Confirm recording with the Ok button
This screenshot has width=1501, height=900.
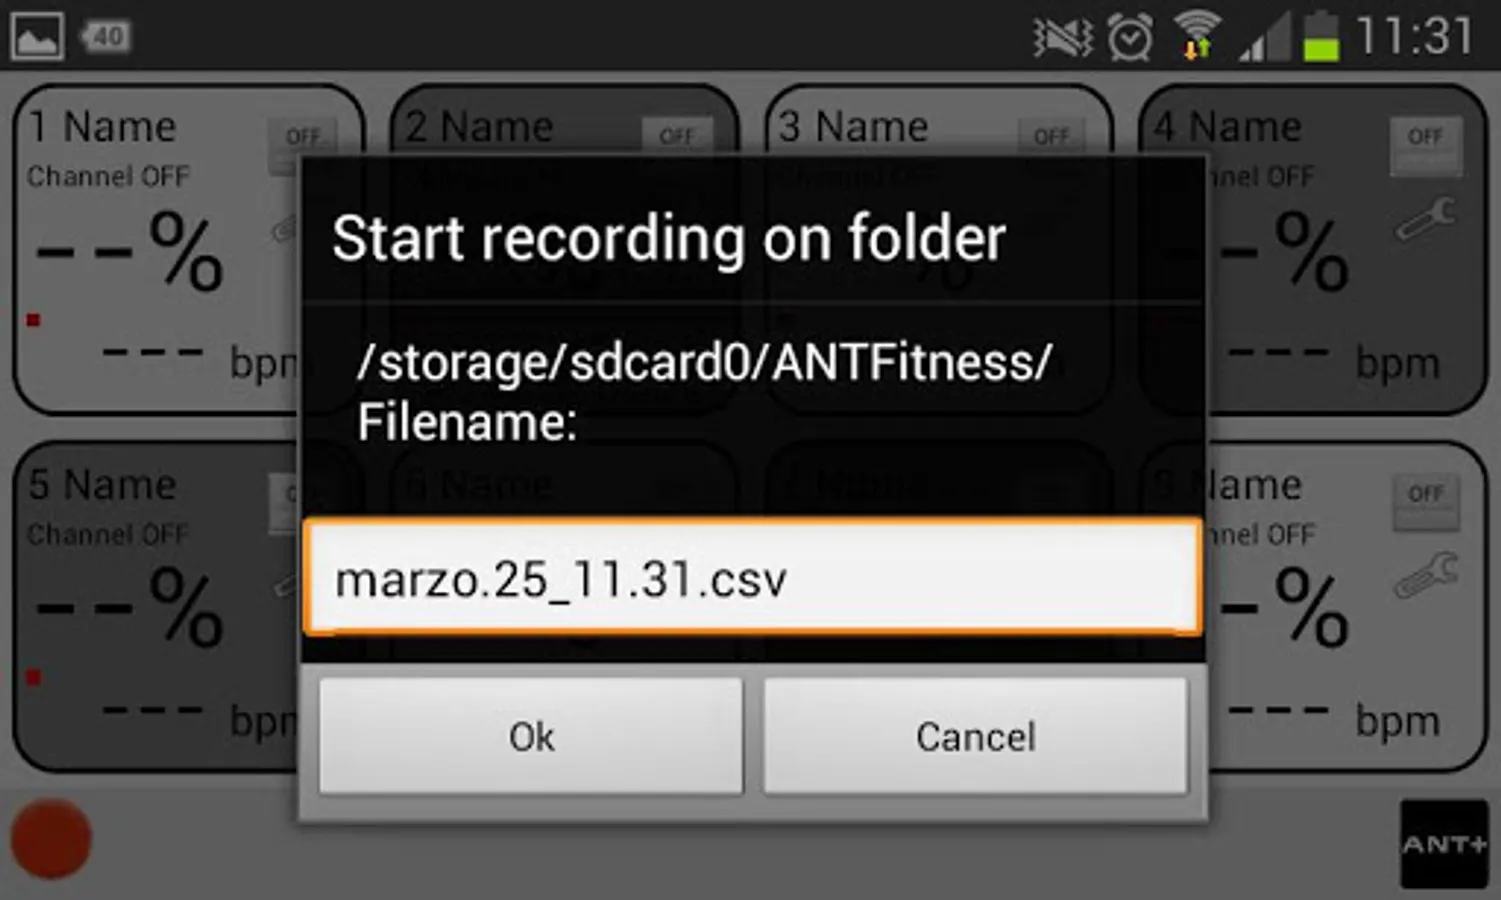pos(531,736)
